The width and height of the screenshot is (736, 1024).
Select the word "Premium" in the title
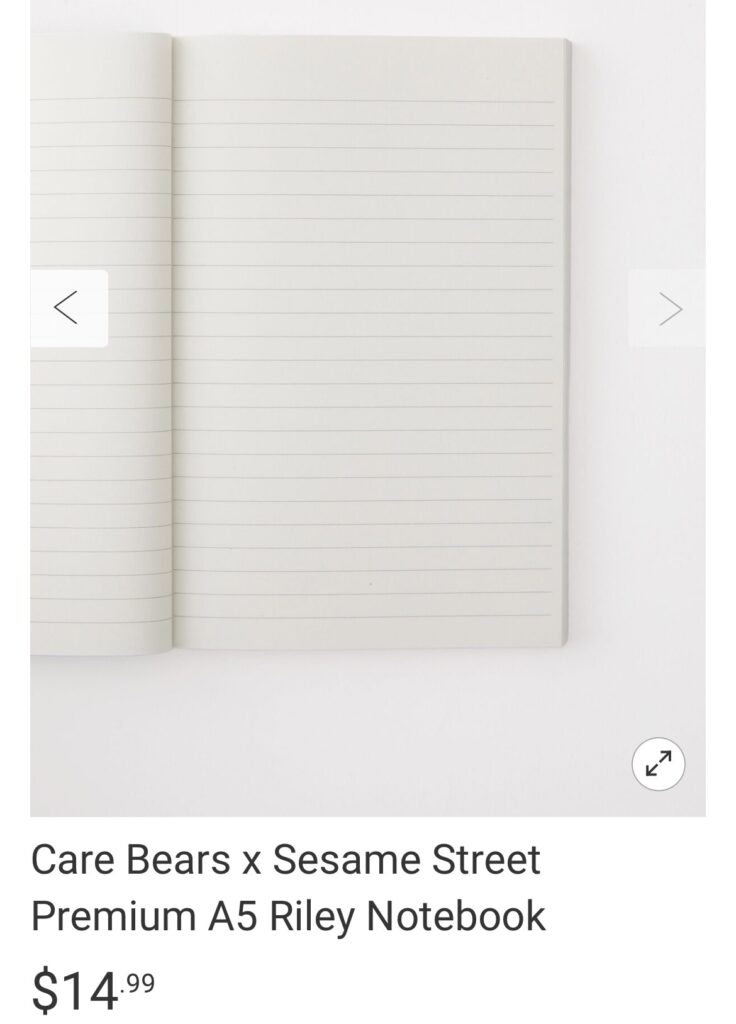pyautogui.click(x=114, y=916)
